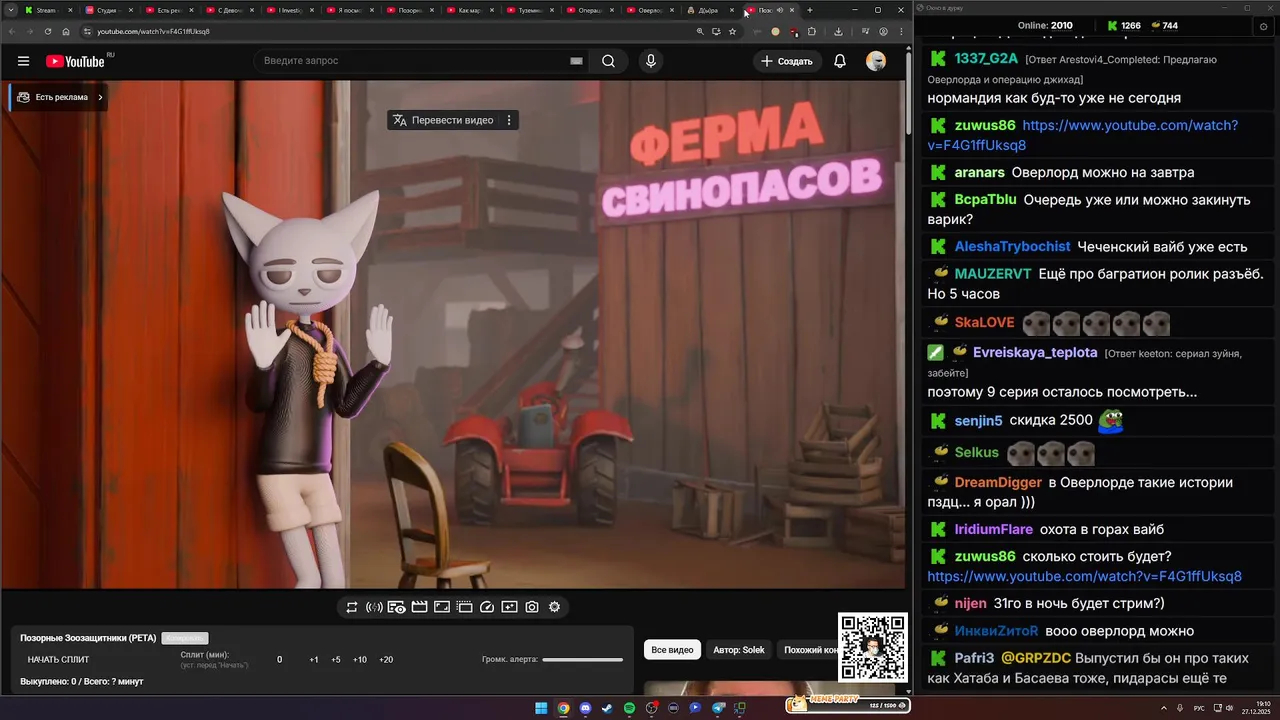The image size is (1280, 720).
Task: Open Telegram from the taskbar
Action: coord(718,708)
